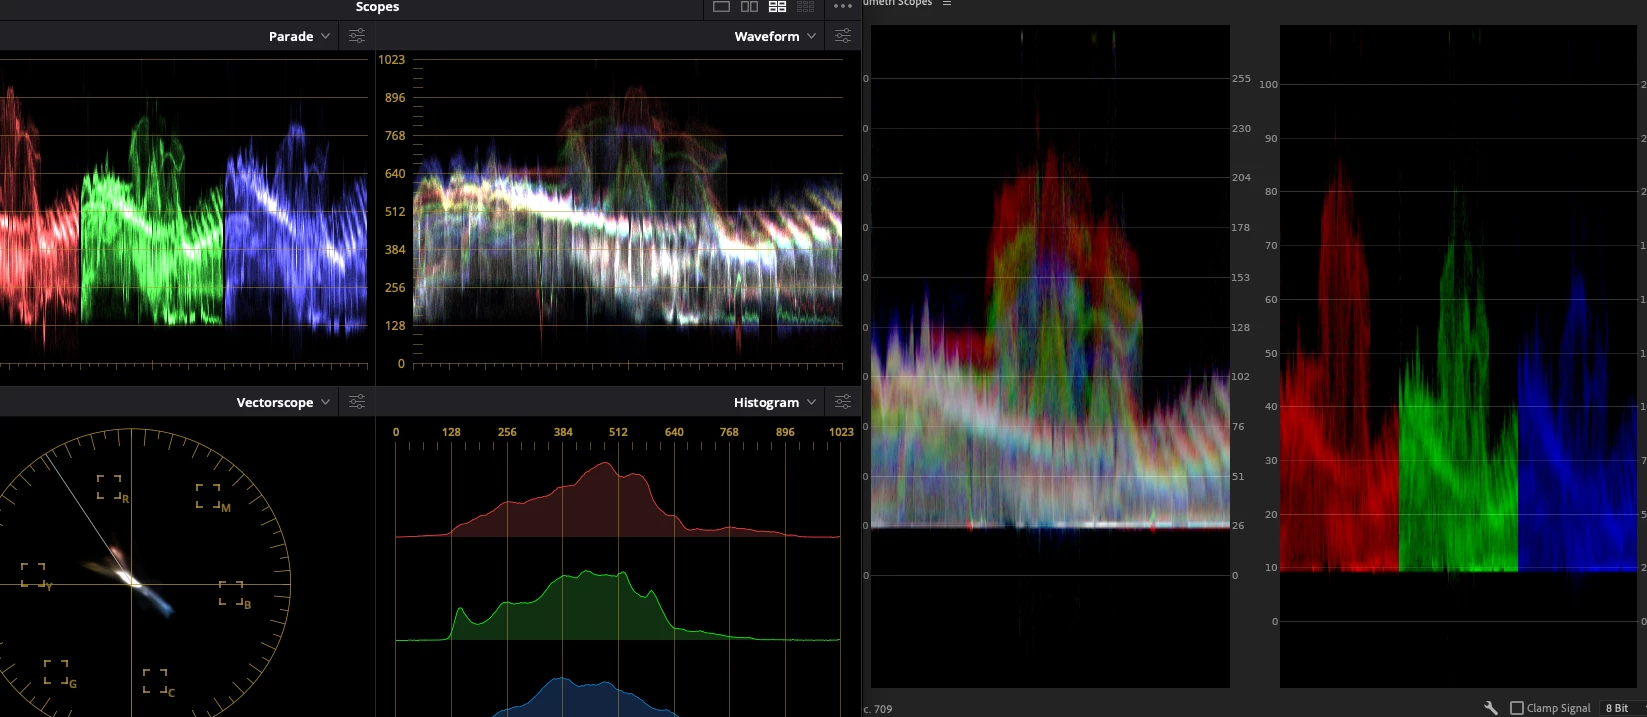Open Vectorscope settings sliders icon

pos(357,402)
